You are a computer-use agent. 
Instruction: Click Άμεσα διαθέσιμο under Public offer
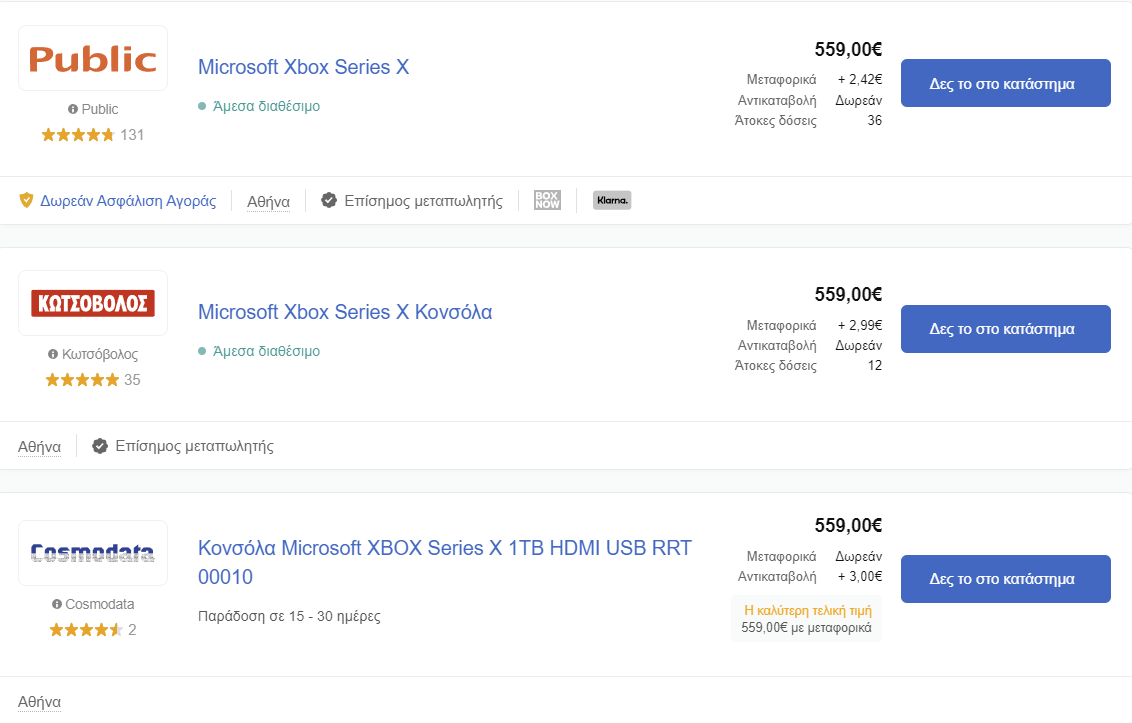(x=266, y=106)
